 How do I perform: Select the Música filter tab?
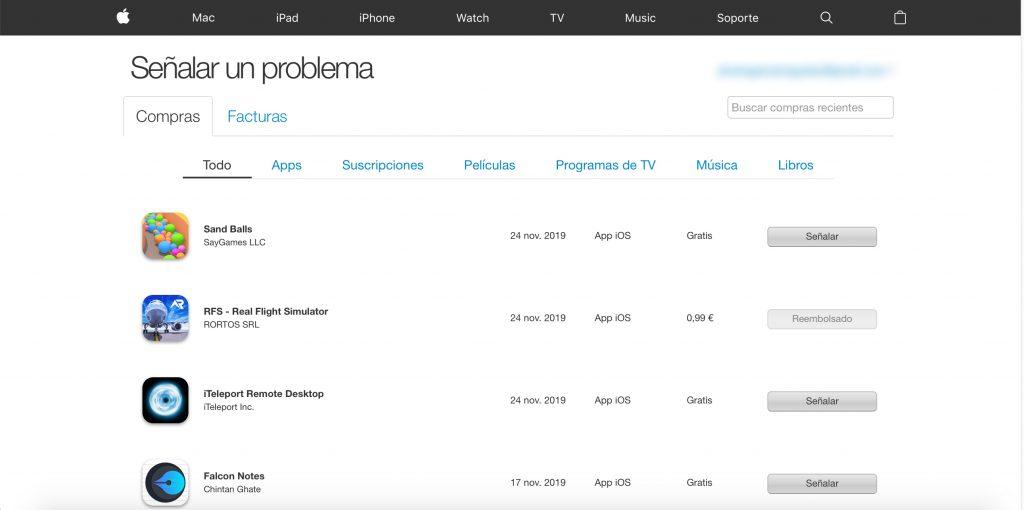pyautogui.click(x=716, y=165)
